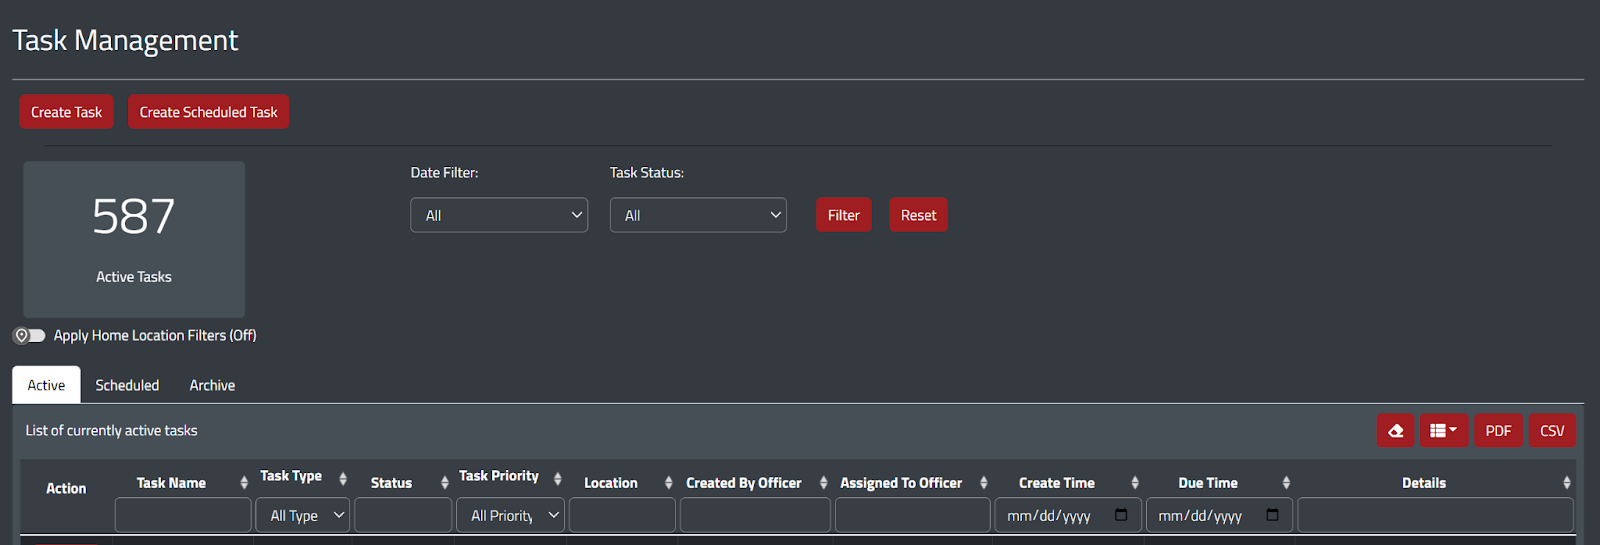The height and width of the screenshot is (545, 1600).
Task: Click the Create Scheduled Task button
Action: click(208, 112)
